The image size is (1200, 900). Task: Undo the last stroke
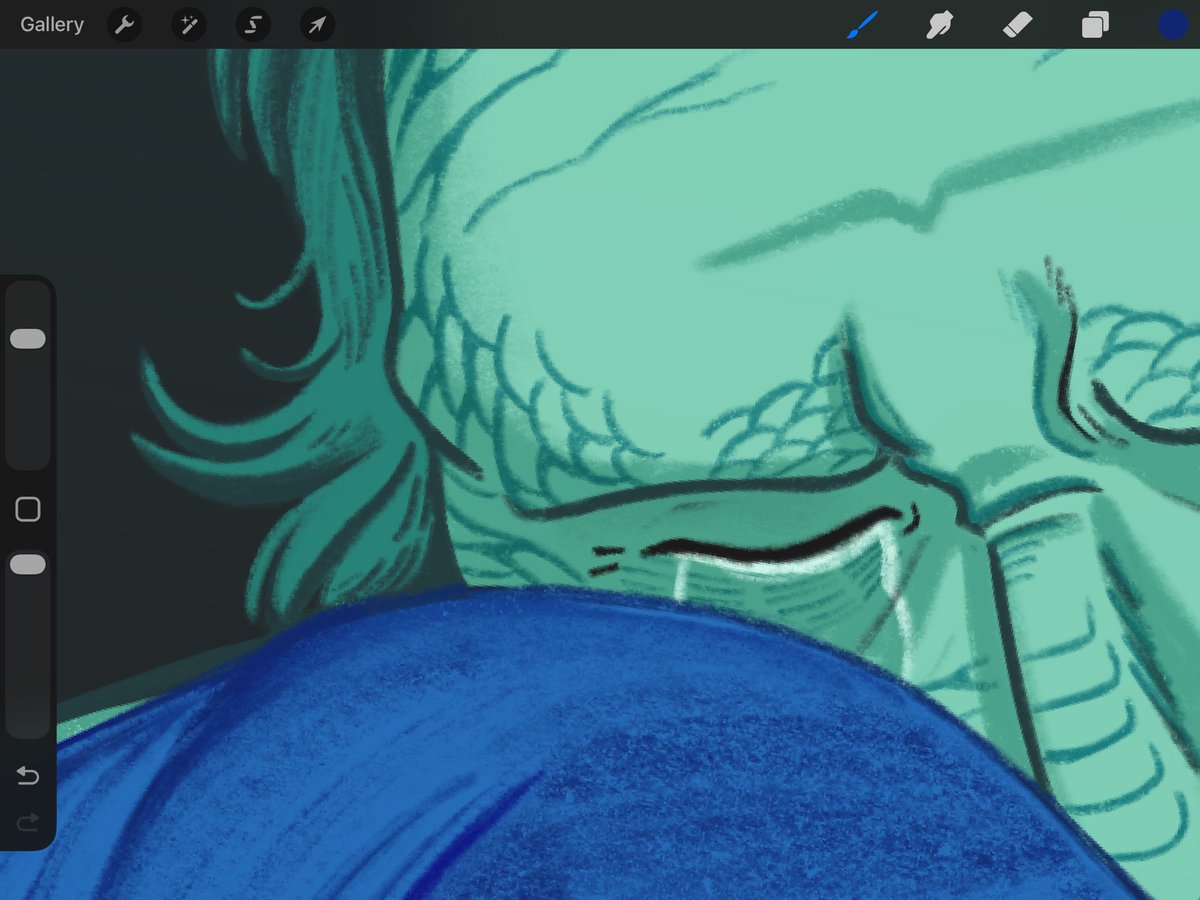click(28, 776)
